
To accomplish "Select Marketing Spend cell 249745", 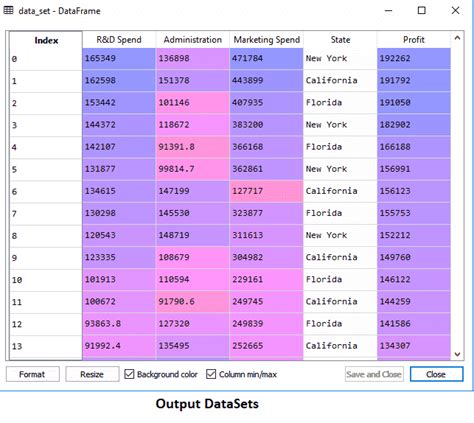I will (x=266, y=302).
